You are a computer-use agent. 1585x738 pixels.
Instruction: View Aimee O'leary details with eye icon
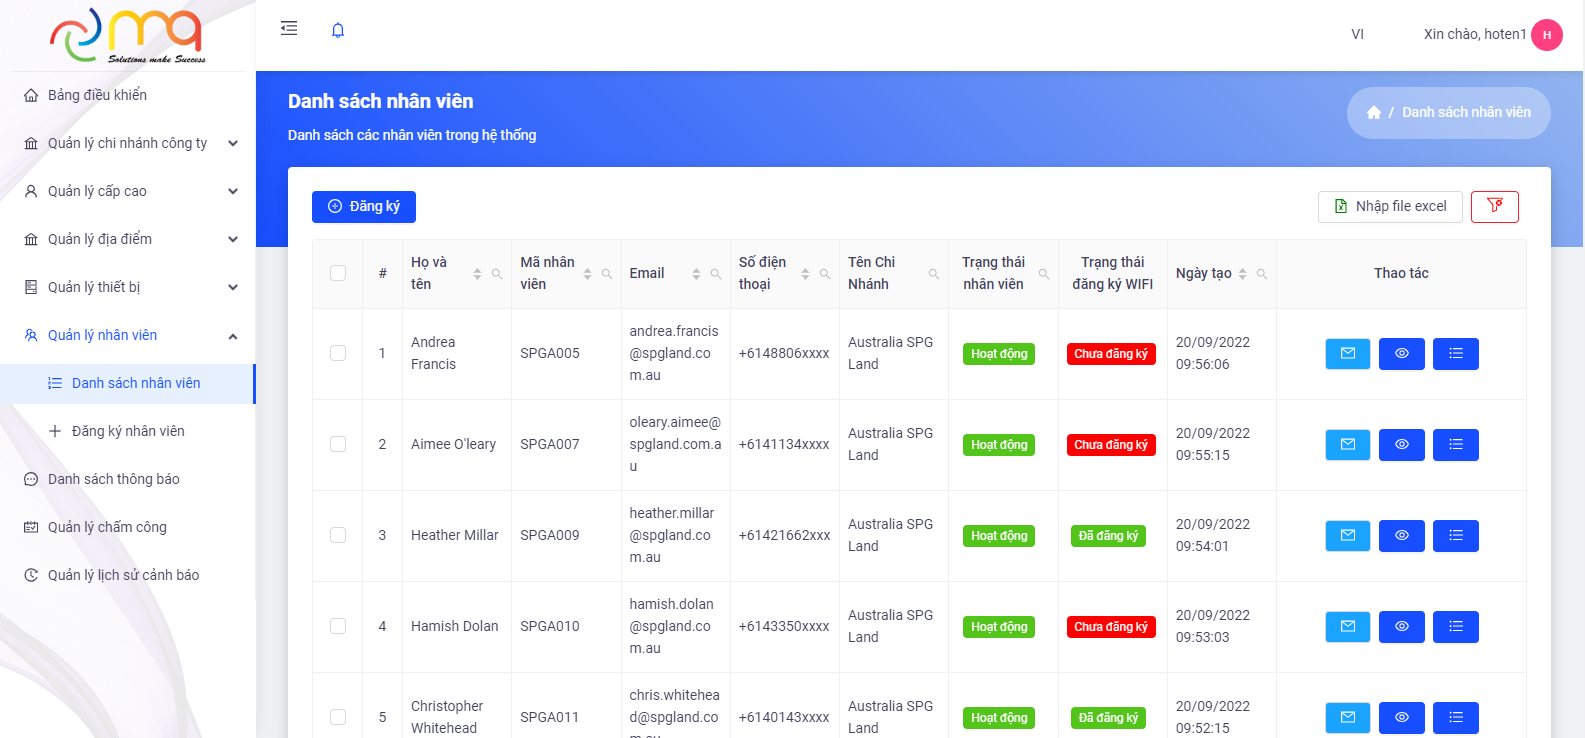tap(1401, 444)
